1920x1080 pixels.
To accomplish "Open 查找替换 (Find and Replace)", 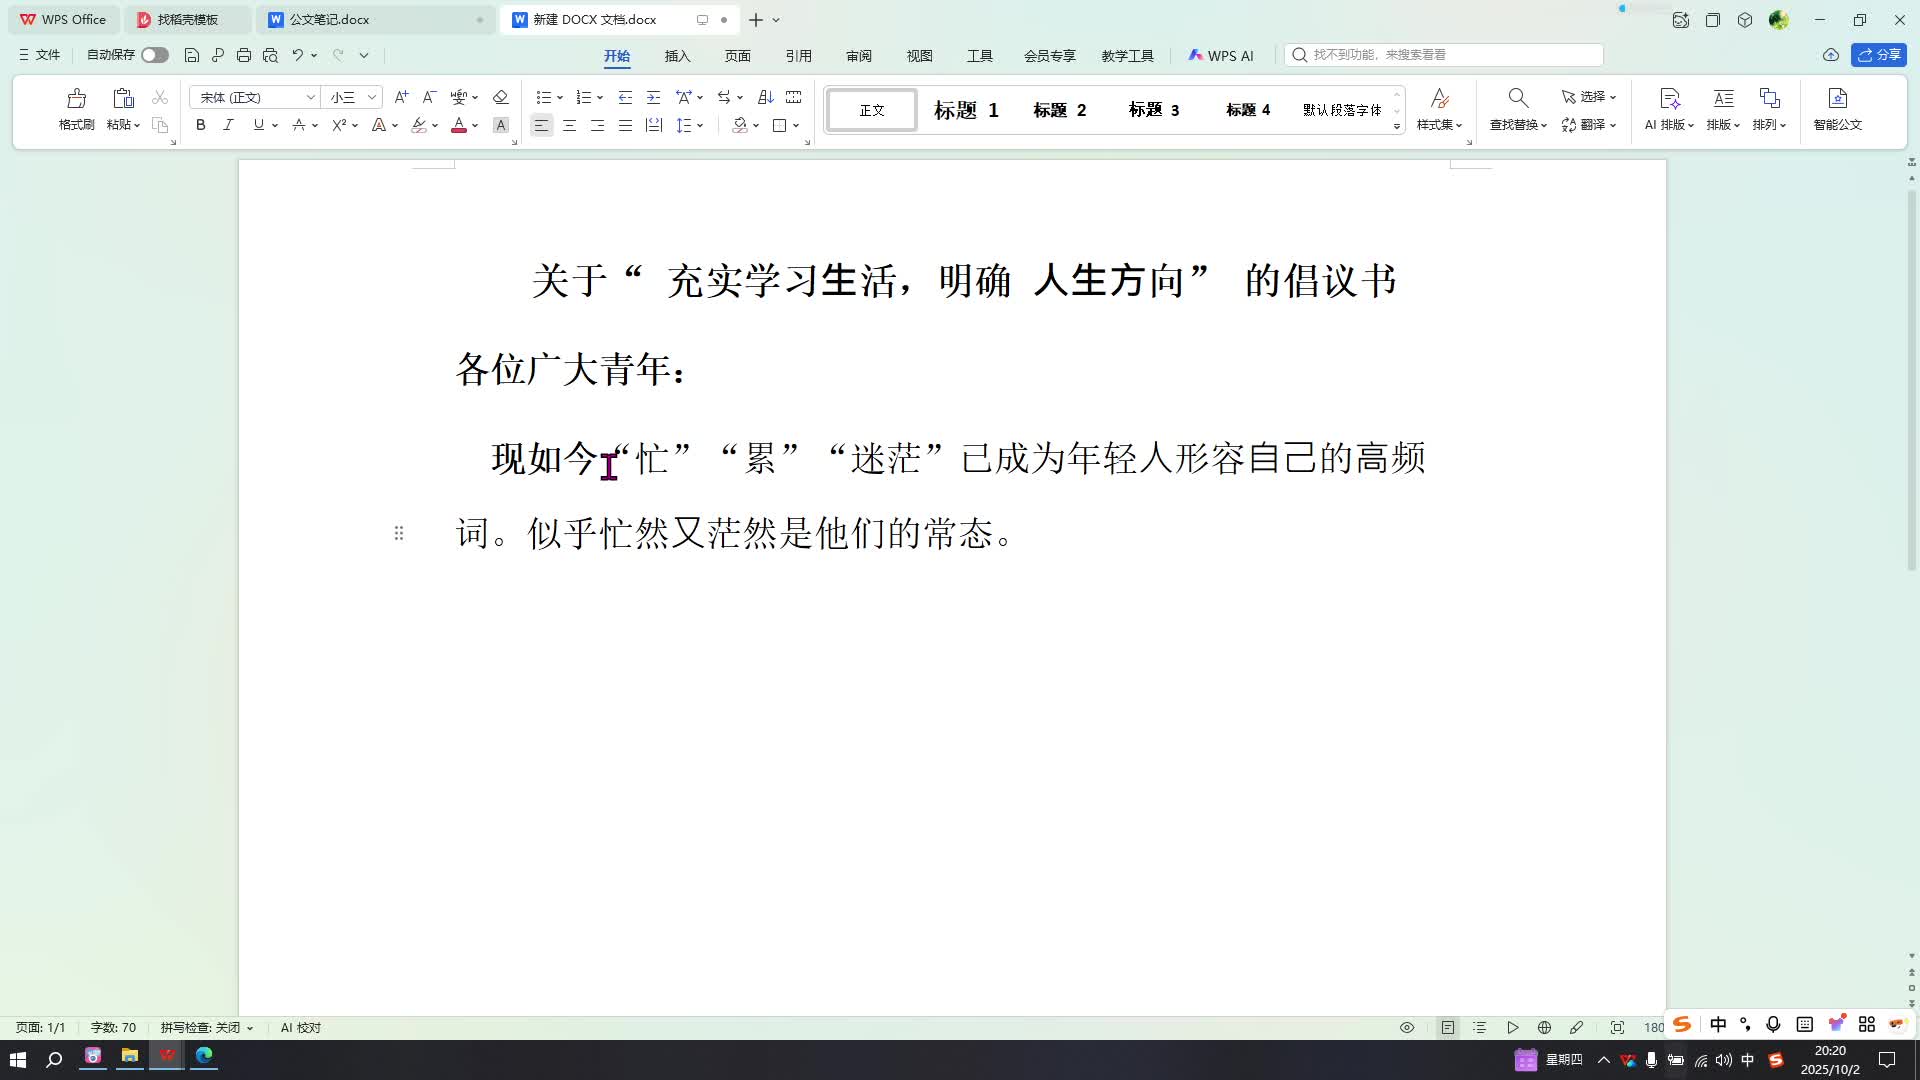I will [x=1516, y=108].
